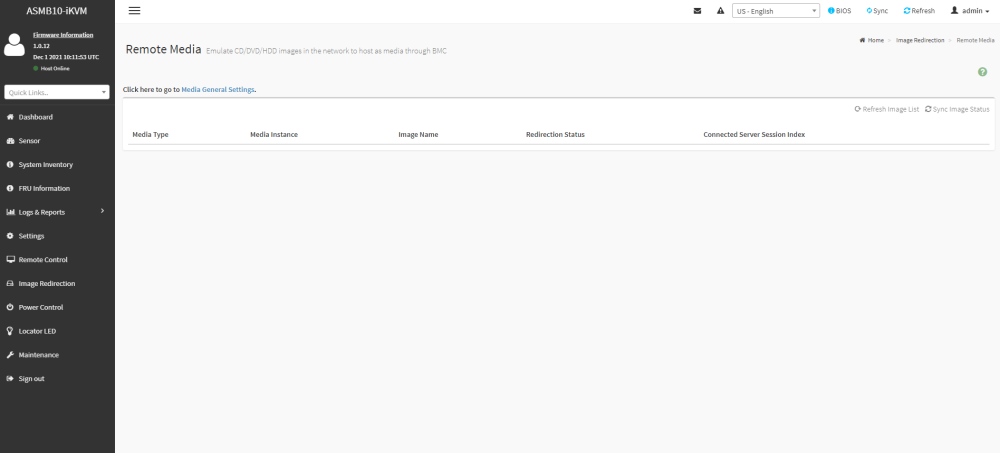
Task: Open the messages envelope icon
Action: (697, 11)
